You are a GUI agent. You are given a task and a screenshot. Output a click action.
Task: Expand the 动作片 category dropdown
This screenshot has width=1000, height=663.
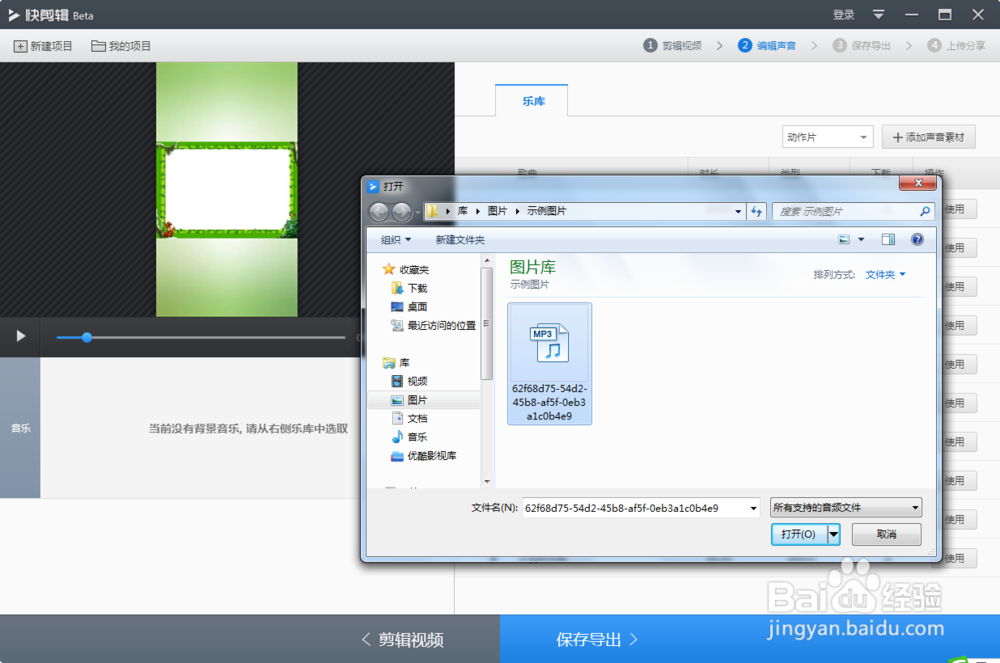827,137
